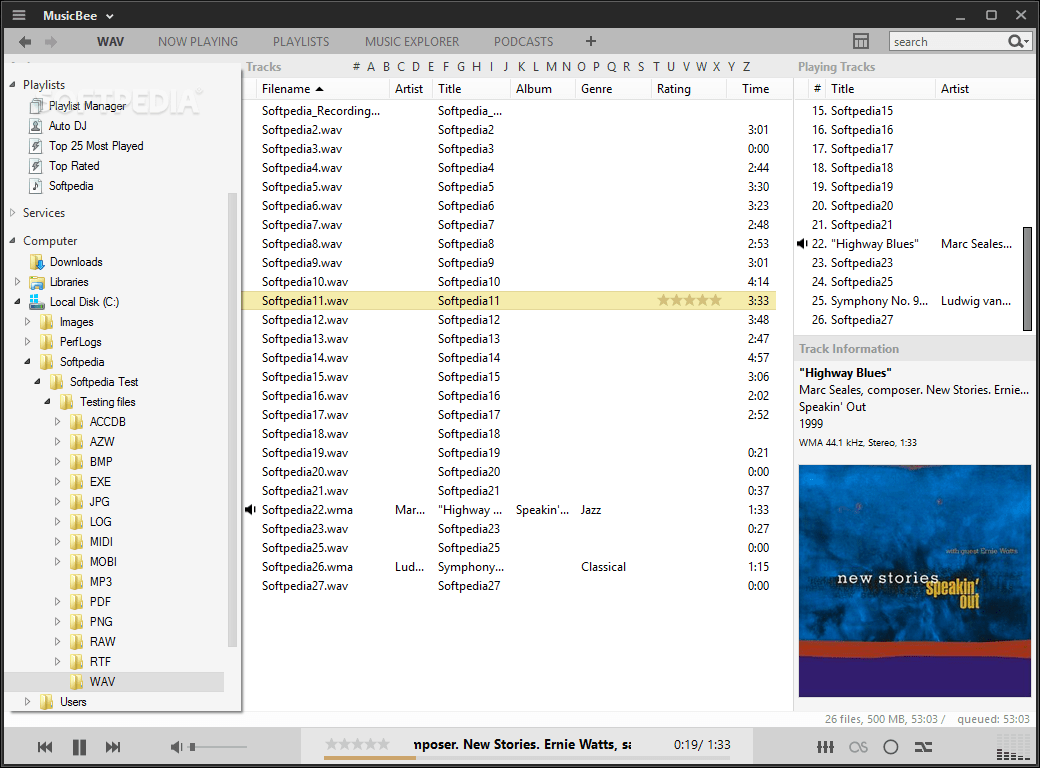1040x768 pixels.
Task: Collapse the Testing files folder
Action: tap(46, 401)
